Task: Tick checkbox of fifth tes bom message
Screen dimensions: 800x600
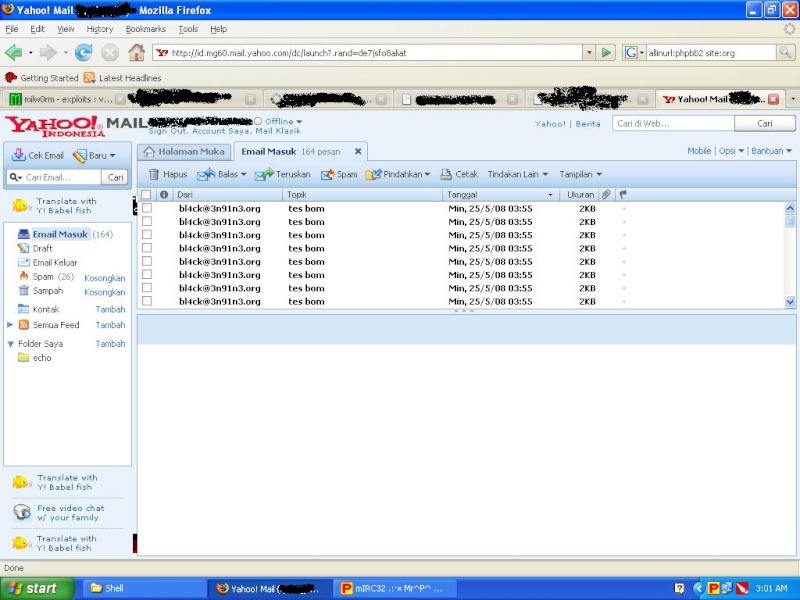Action: pos(147,261)
